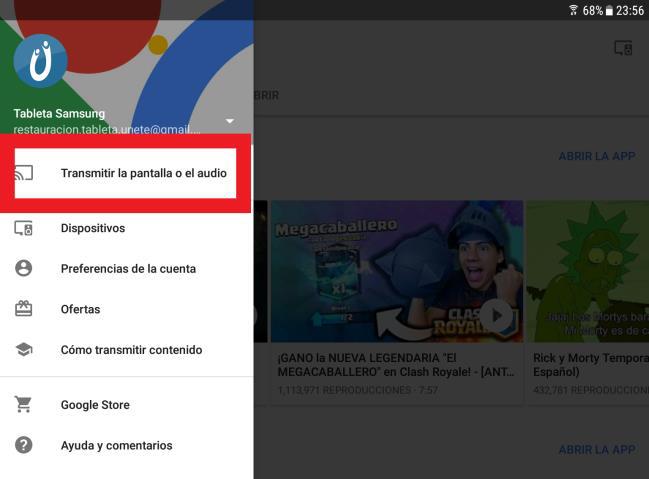The image size is (649, 479).
Task: Tap the partially hidden DESCUBRIR tab
Action: coord(266,95)
